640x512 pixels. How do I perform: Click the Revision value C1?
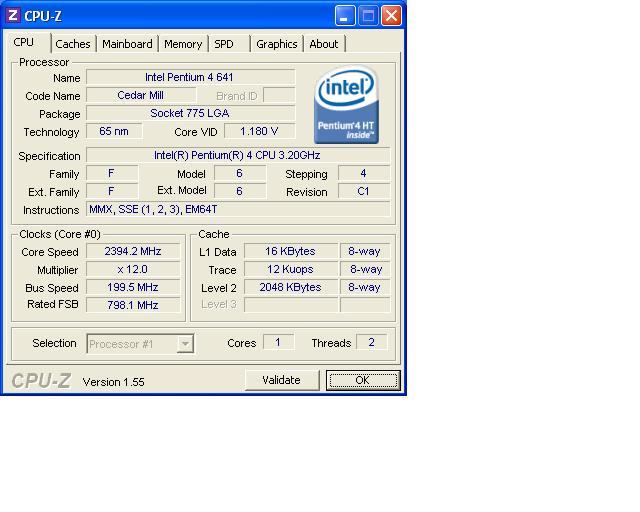364,191
